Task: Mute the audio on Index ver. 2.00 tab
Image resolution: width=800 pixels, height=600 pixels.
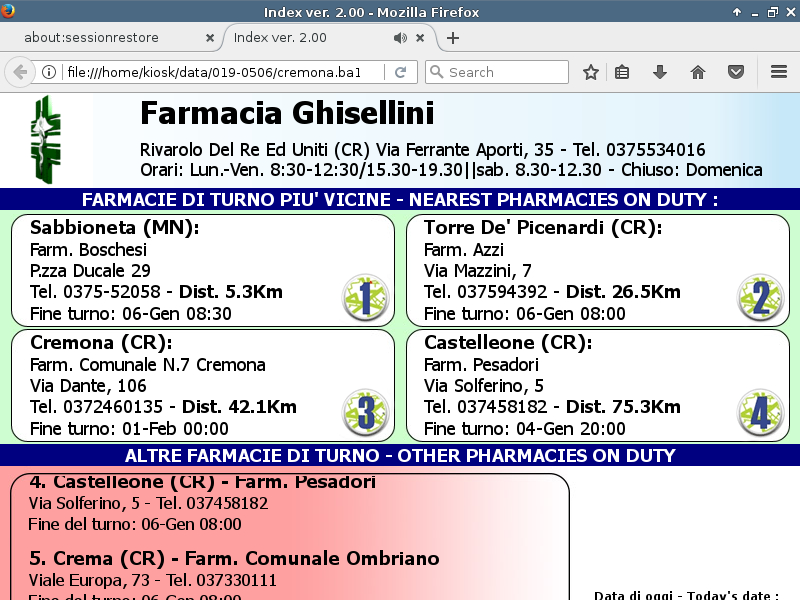Action: point(400,38)
